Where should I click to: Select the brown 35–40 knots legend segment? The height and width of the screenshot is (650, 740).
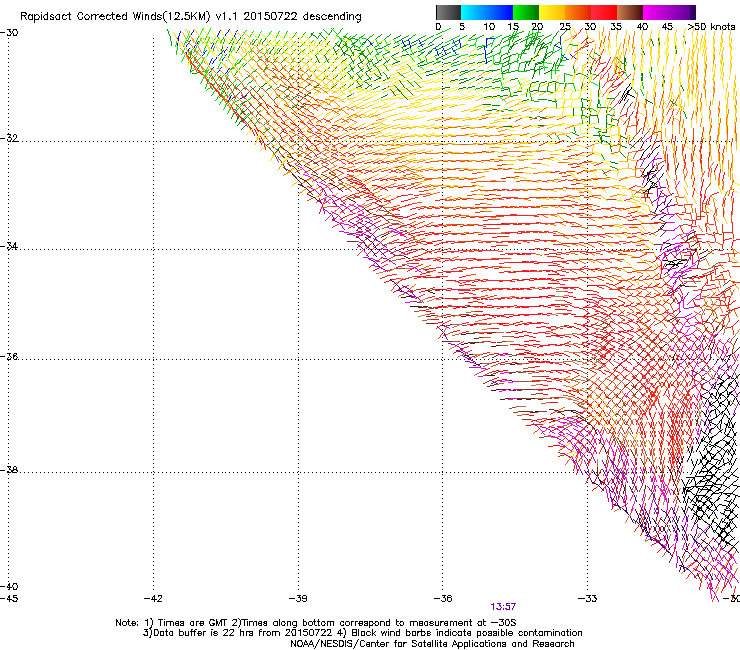(x=630, y=12)
